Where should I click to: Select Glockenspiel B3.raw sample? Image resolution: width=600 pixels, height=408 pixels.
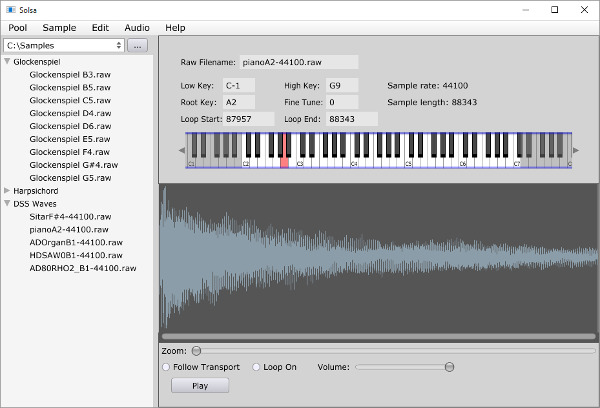tap(70, 75)
